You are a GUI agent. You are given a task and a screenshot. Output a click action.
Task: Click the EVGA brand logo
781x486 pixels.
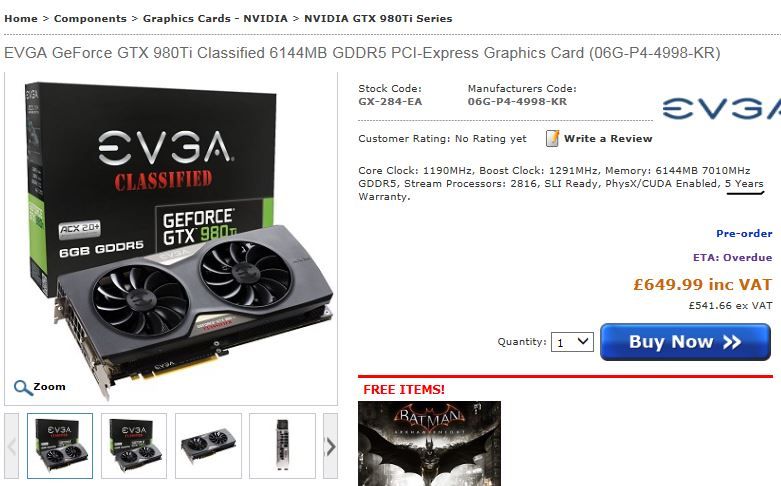[x=721, y=109]
